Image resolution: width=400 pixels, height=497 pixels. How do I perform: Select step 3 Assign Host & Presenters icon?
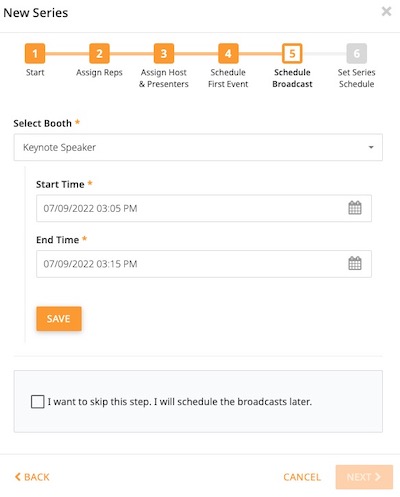(164, 53)
